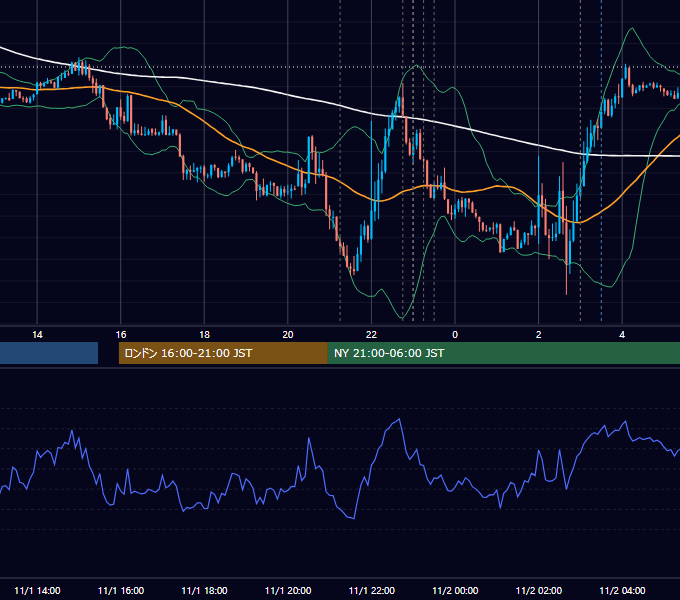Click hour label 18 on price chart axis
680x600 pixels.
204,335
